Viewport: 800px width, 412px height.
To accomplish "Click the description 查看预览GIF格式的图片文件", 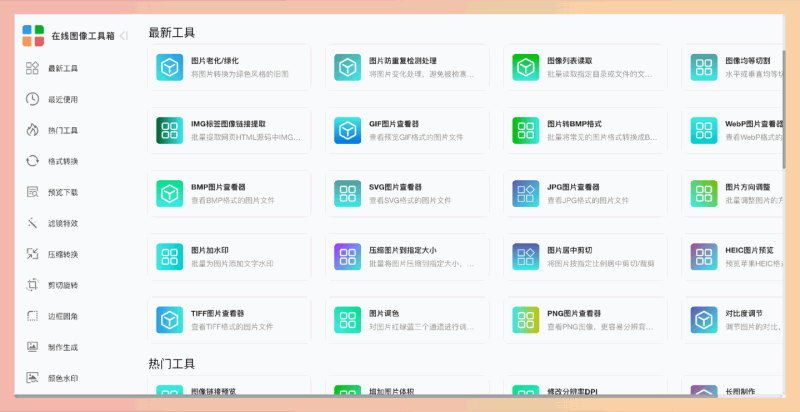I will 416,137.
